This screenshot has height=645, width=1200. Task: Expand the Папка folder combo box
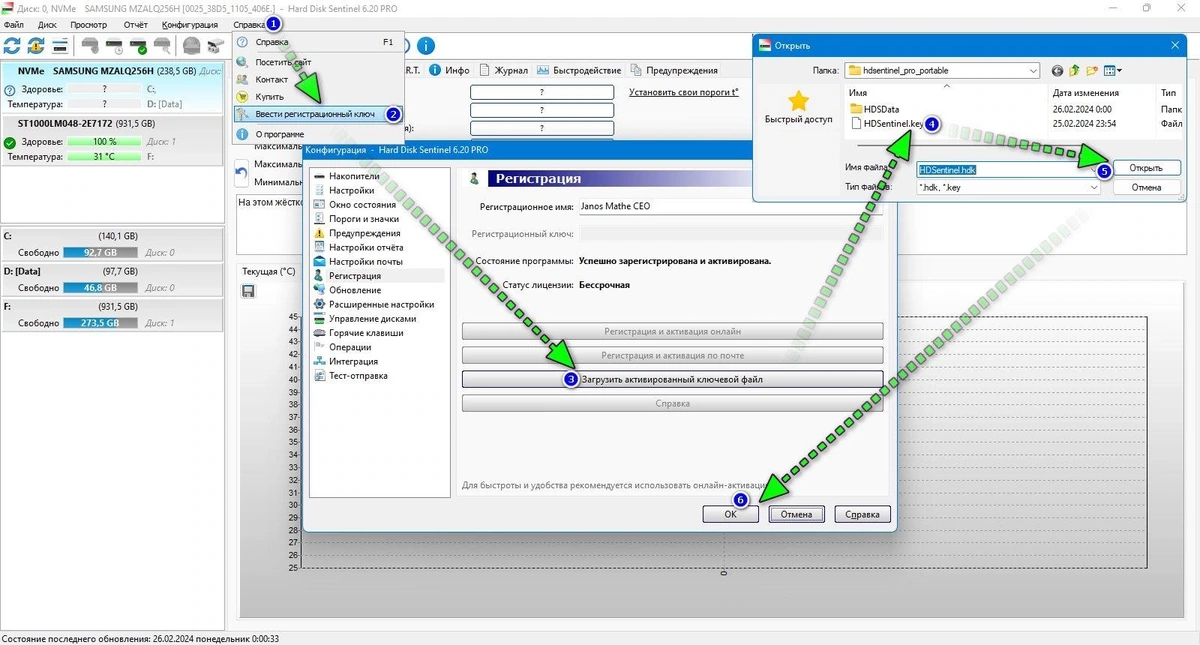click(x=1033, y=71)
